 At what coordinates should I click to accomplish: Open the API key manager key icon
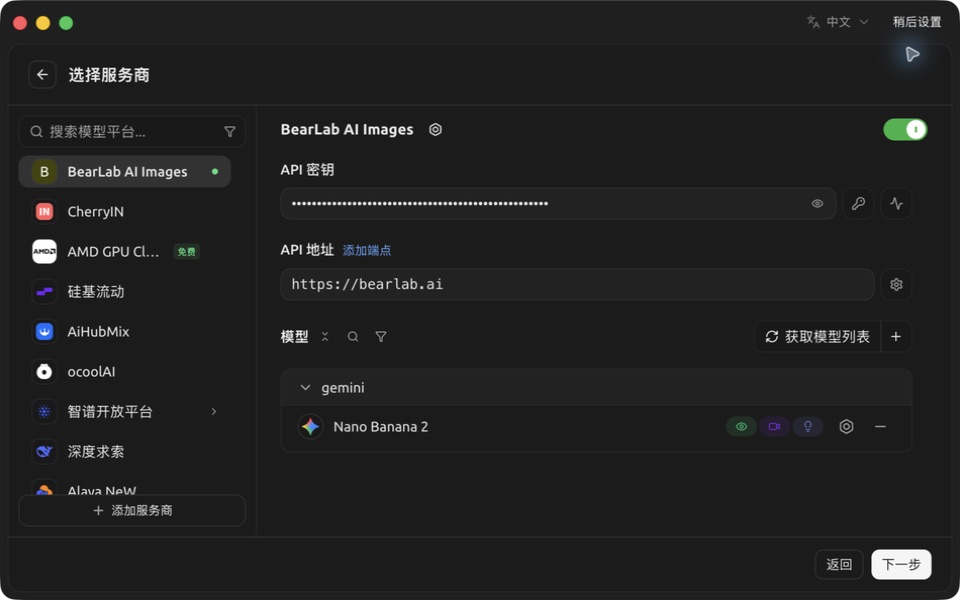(x=858, y=204)
